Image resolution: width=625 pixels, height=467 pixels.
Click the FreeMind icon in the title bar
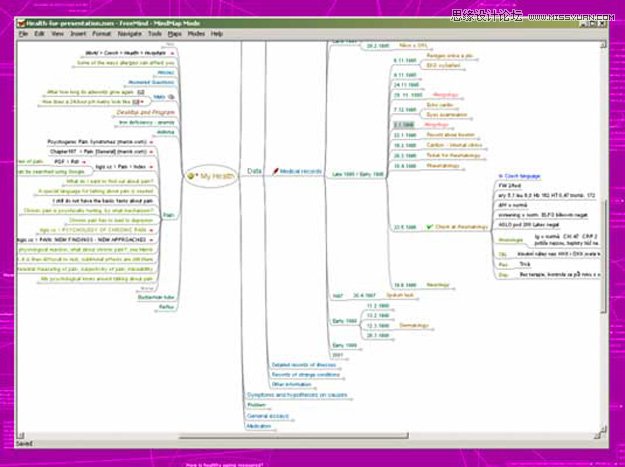(x=21, y=24)
